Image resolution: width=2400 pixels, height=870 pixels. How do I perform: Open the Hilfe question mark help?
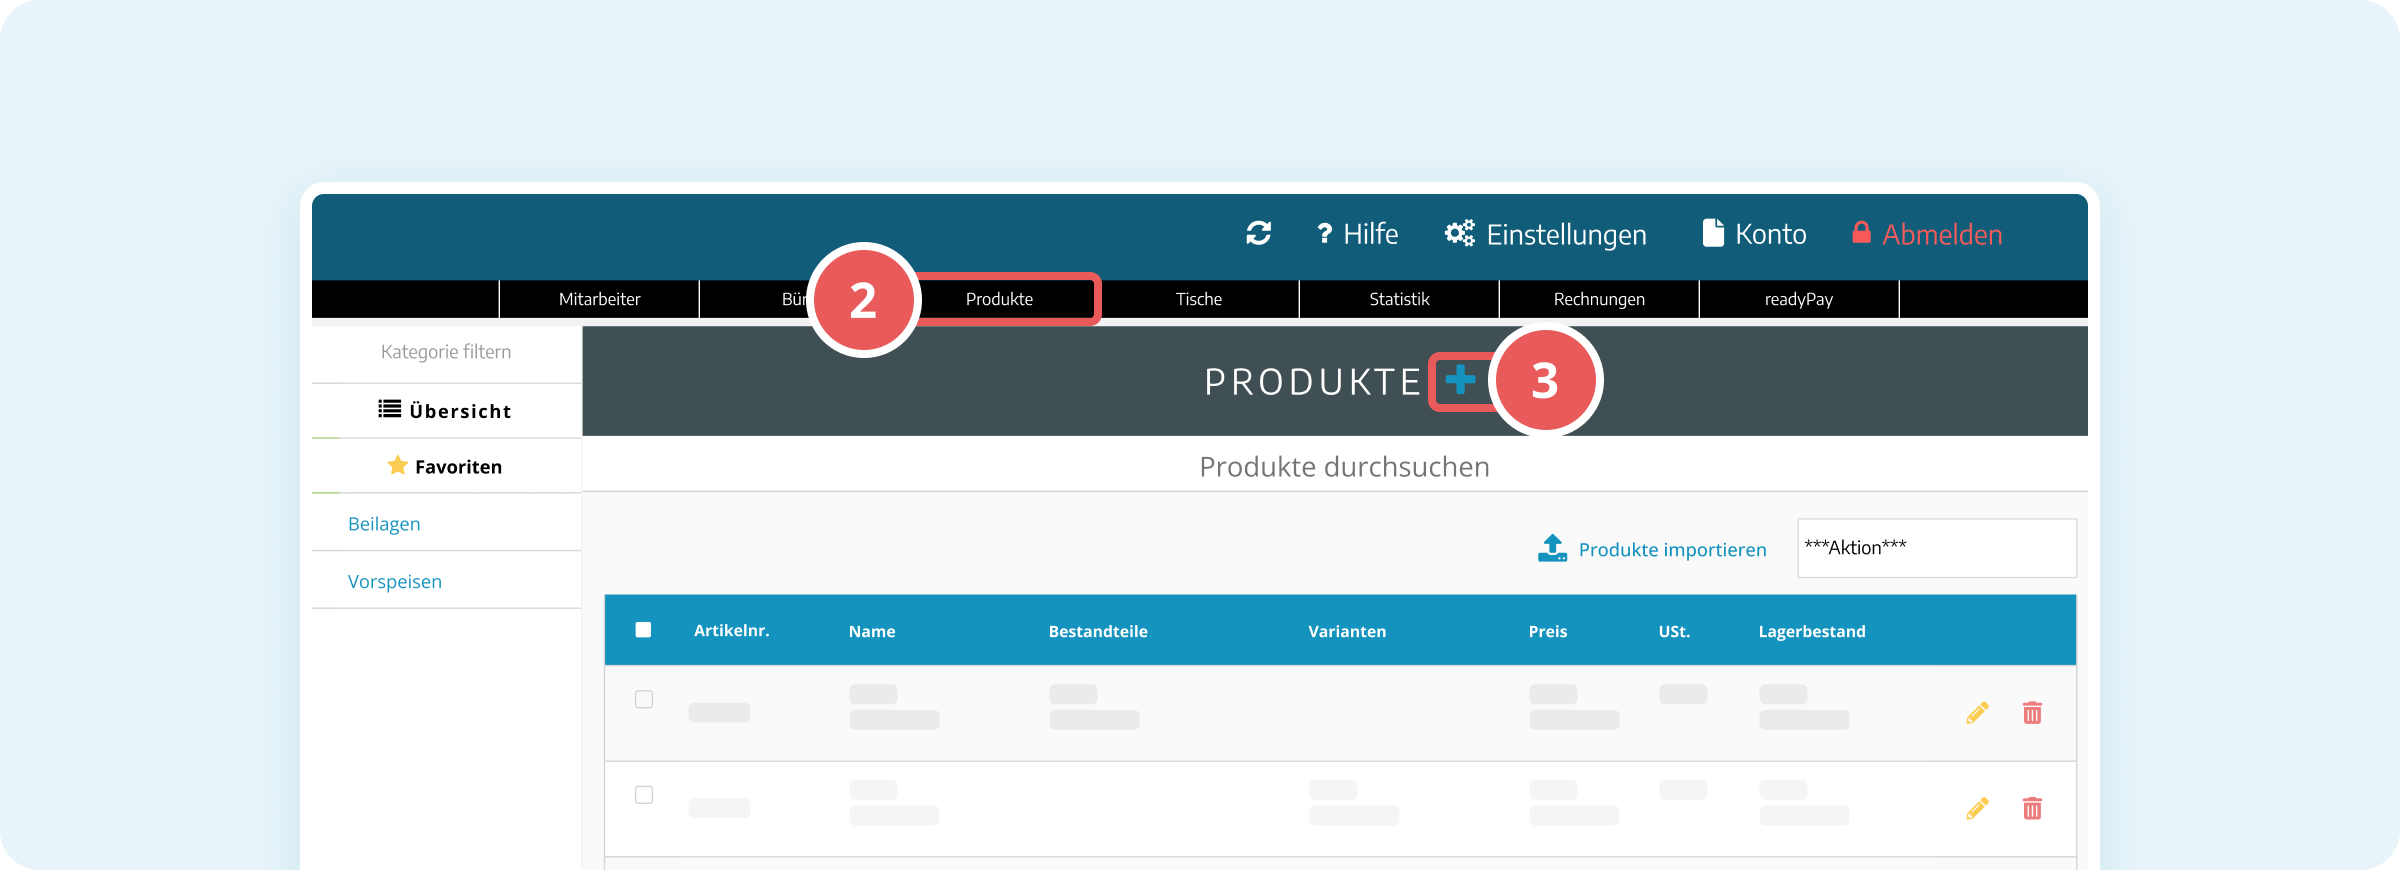1324,233
